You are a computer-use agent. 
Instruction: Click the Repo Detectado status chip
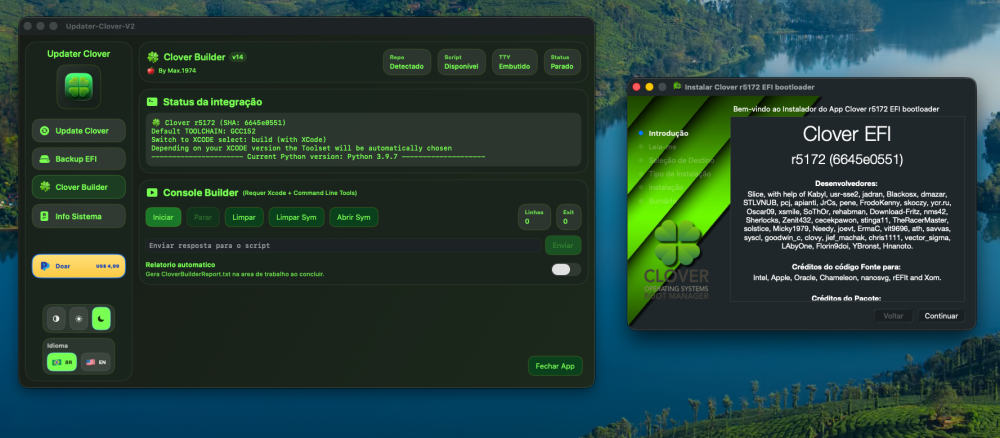point(406,62)
